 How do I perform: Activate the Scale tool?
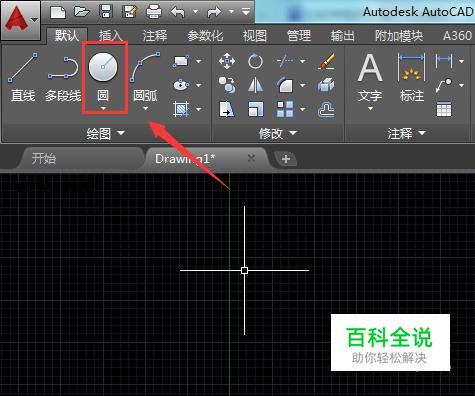click(256, 109)
